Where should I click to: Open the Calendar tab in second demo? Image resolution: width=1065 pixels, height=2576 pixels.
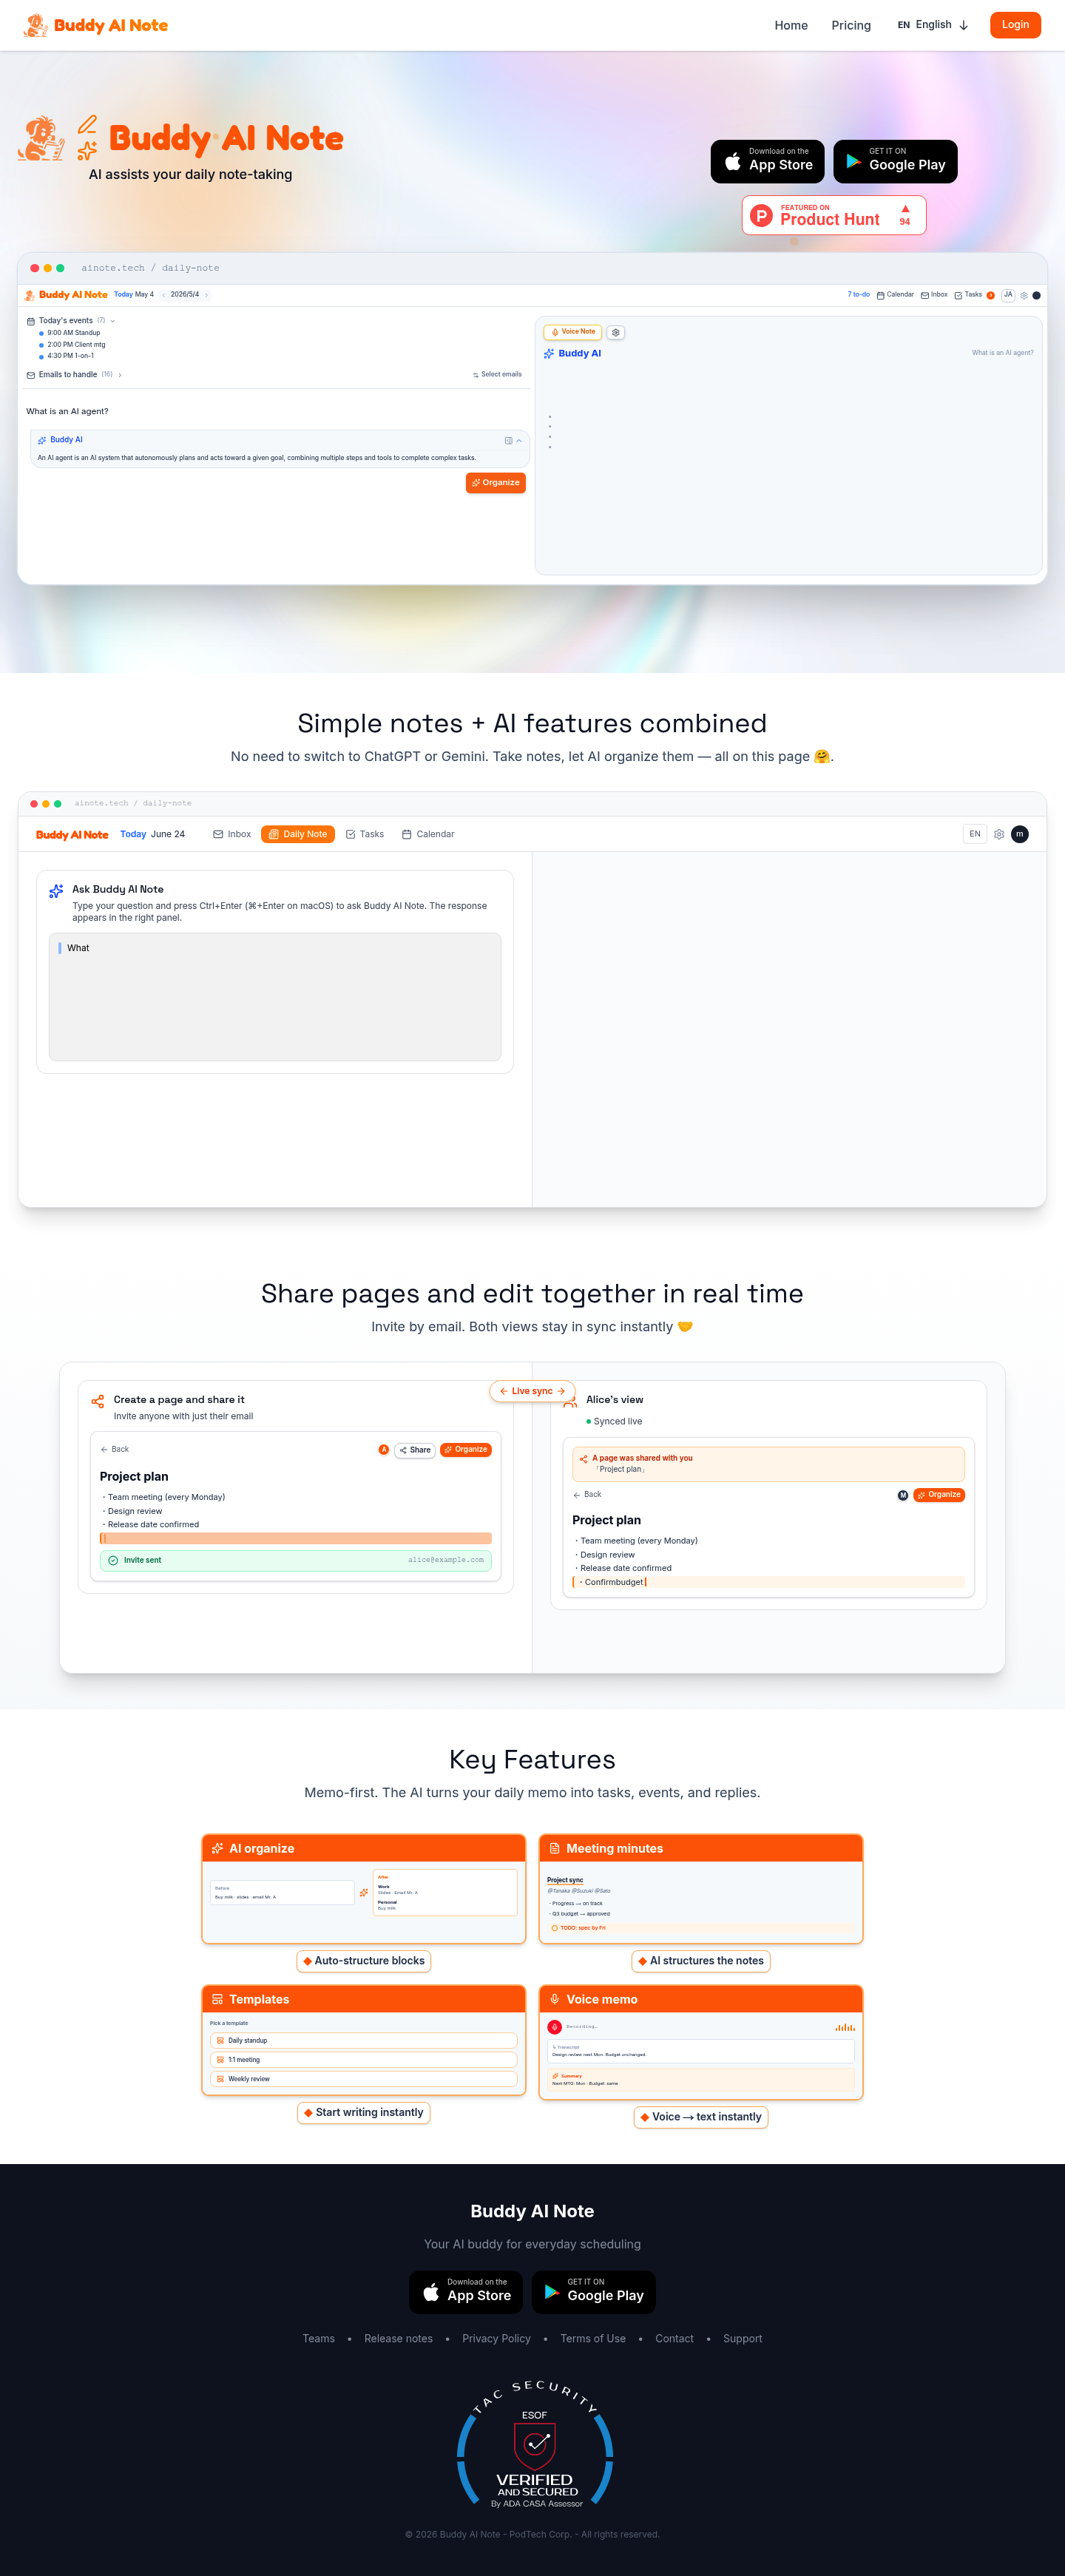point(428,834)
